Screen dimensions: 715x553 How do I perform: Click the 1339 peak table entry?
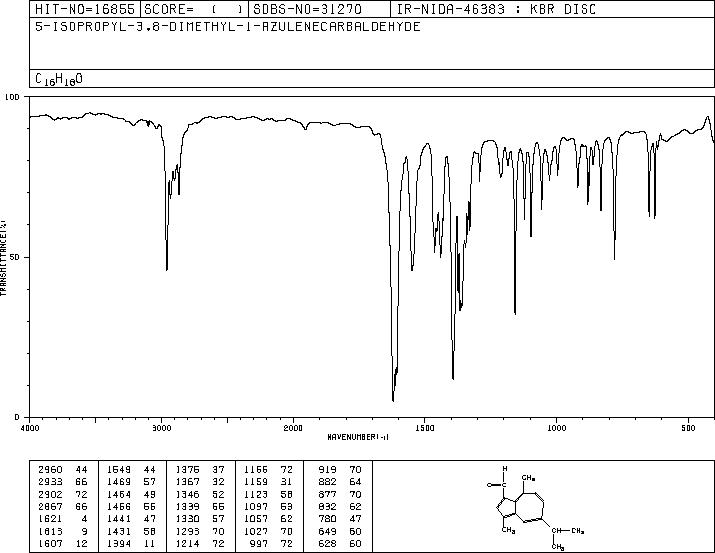click(x=200, y=506)
